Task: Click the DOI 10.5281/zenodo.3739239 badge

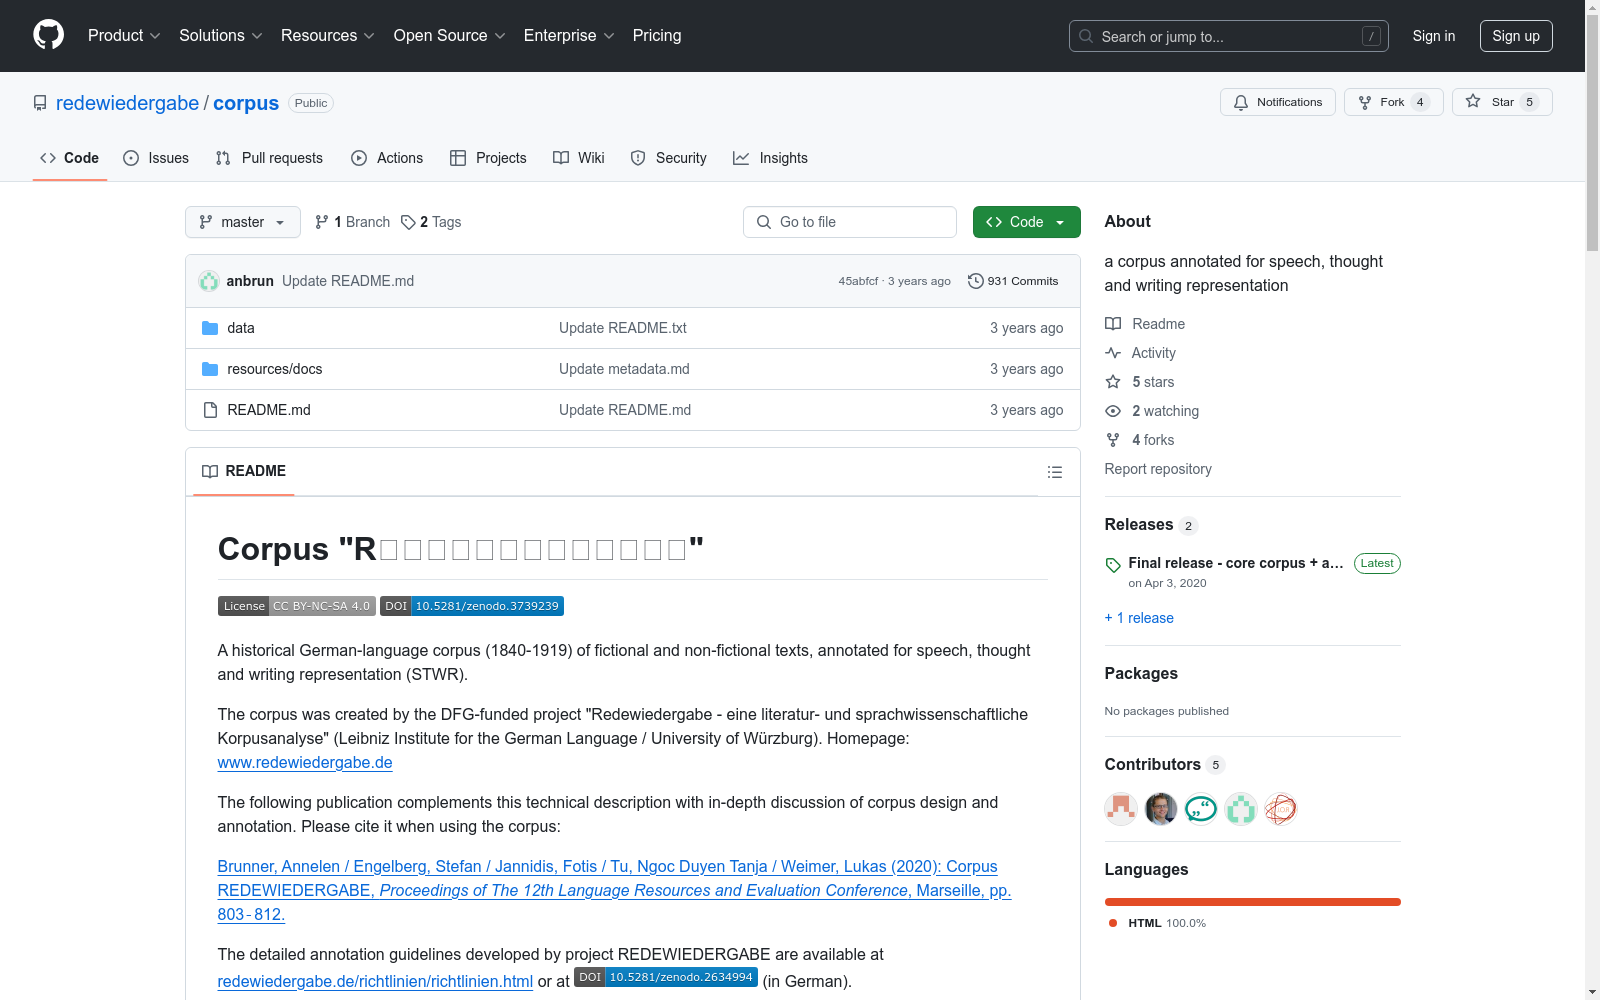Action: click(472, 606)
